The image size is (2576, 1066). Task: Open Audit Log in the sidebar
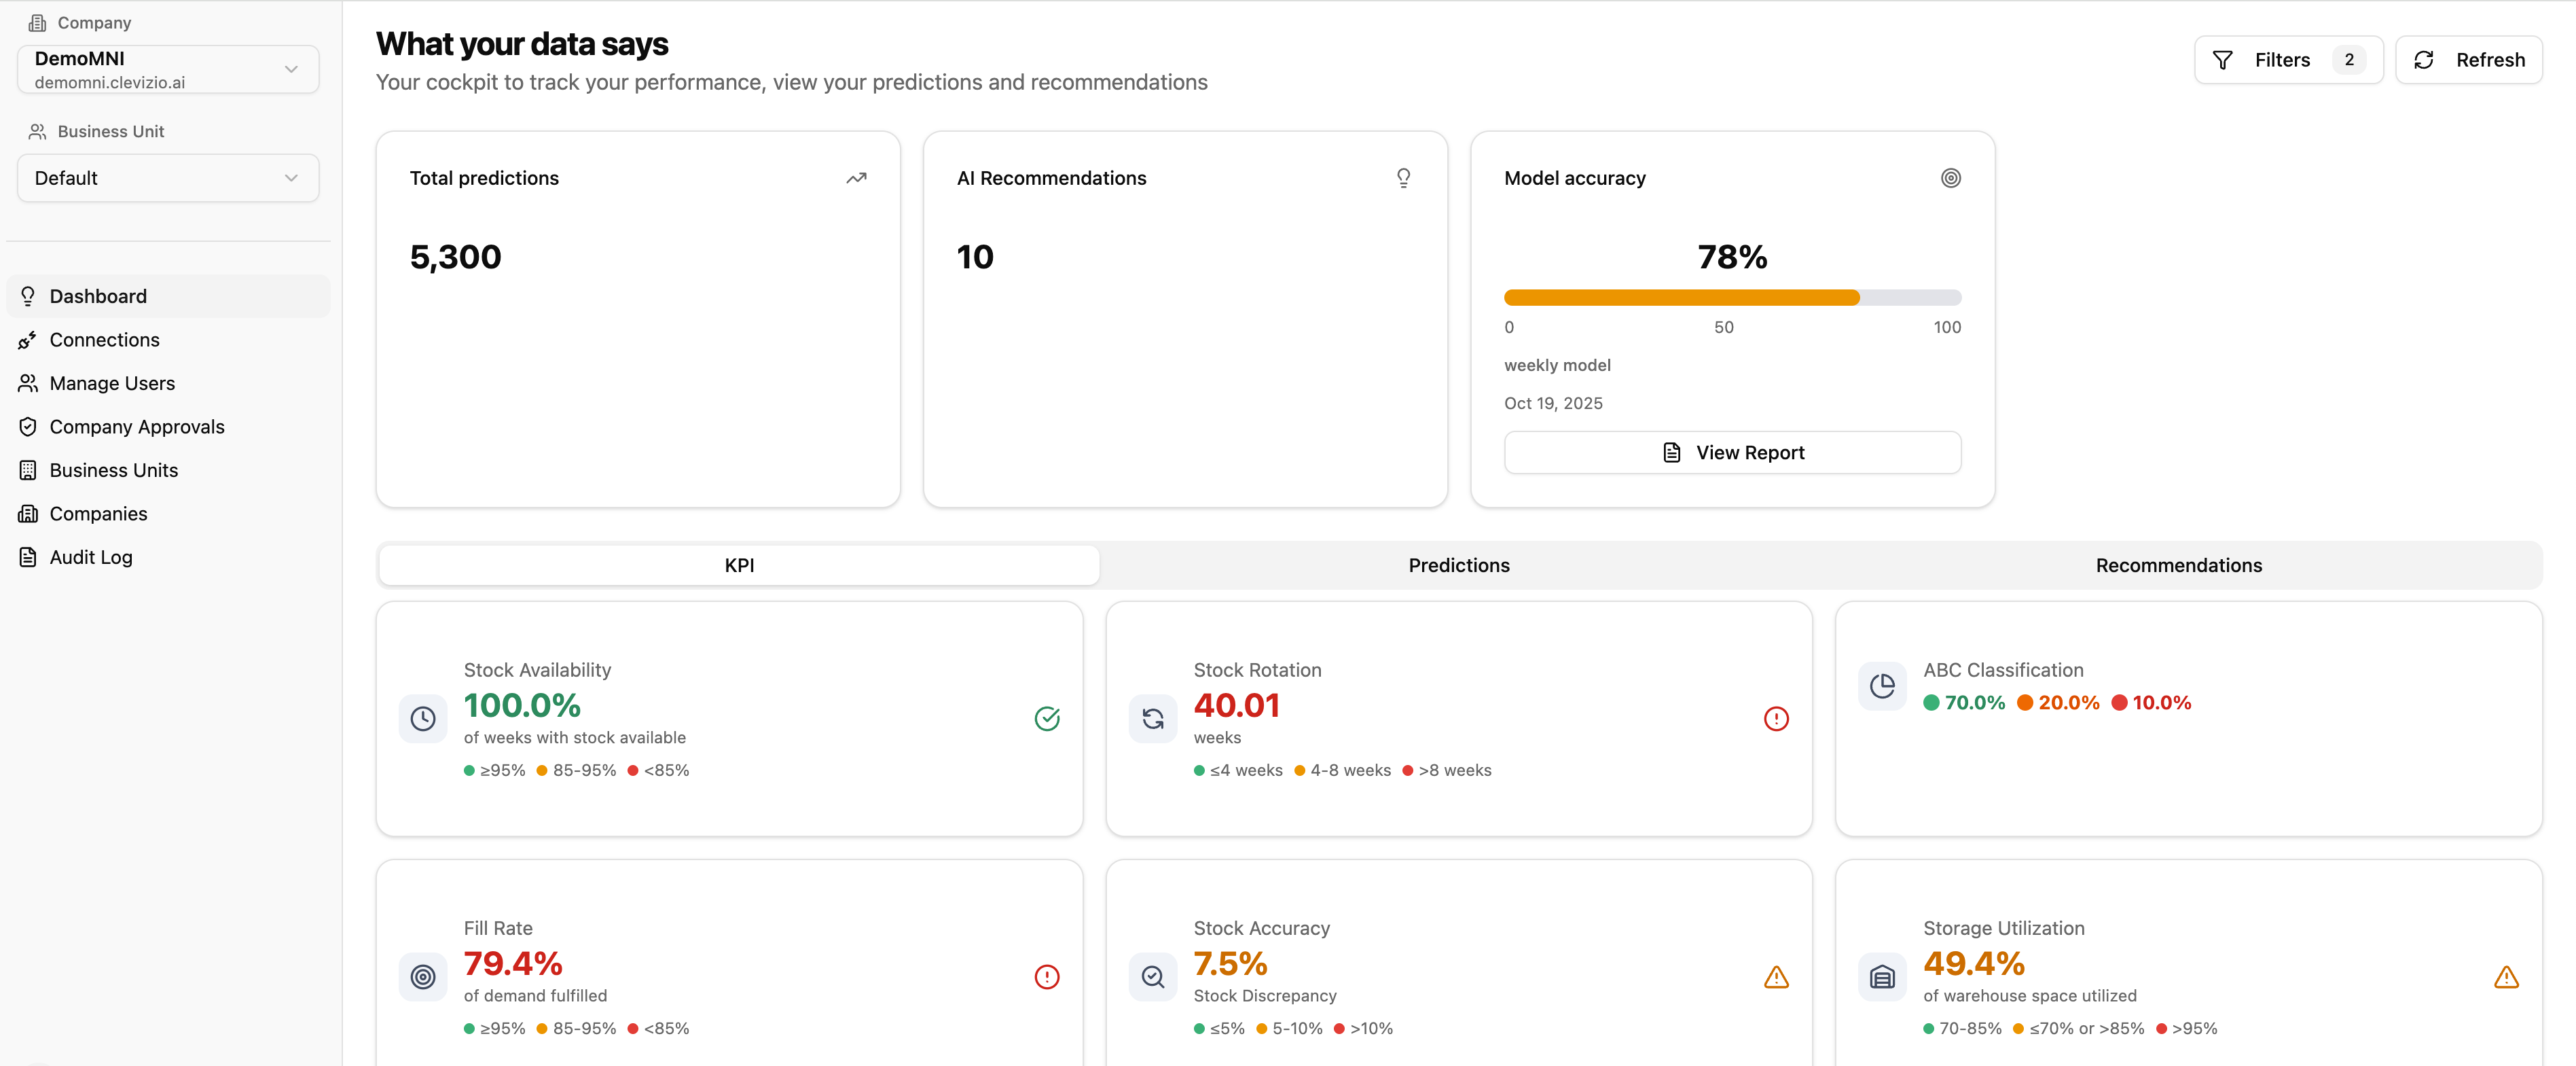[x=91, y=557]
